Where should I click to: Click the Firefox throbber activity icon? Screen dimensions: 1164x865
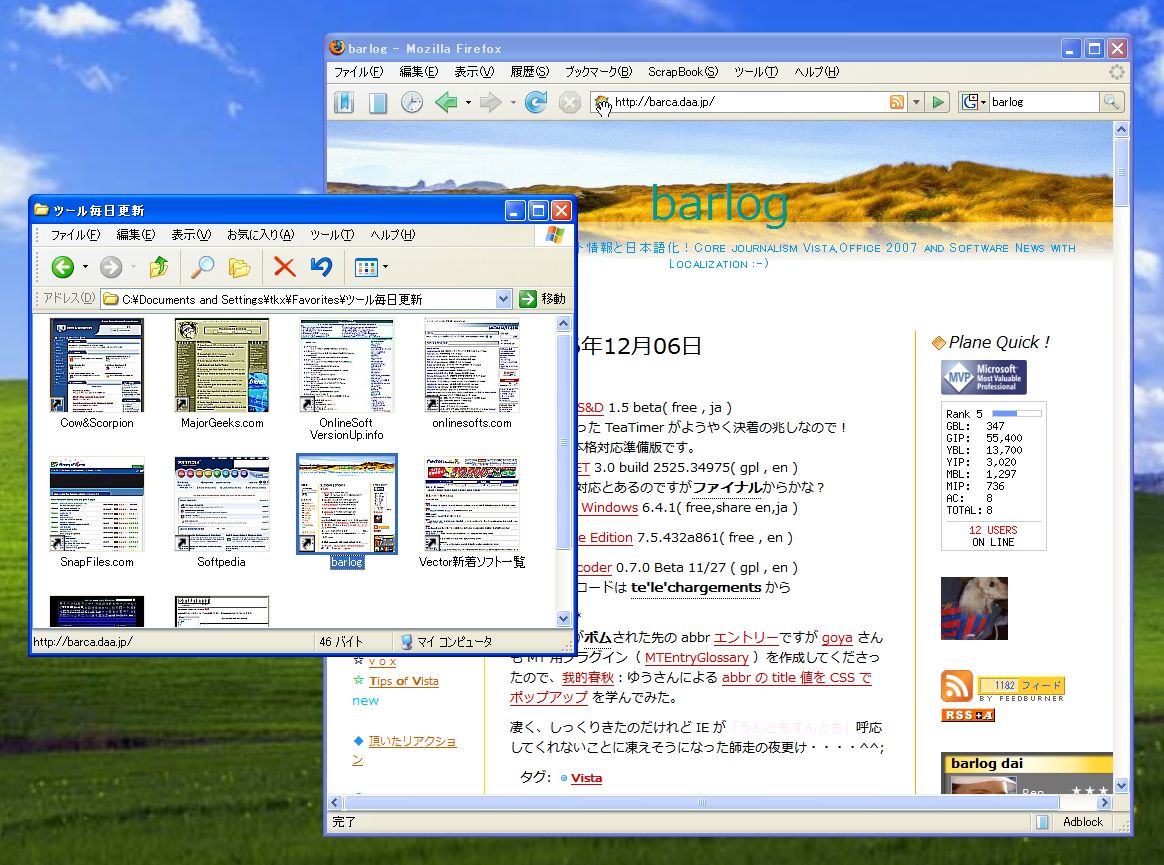point(1116,72)
